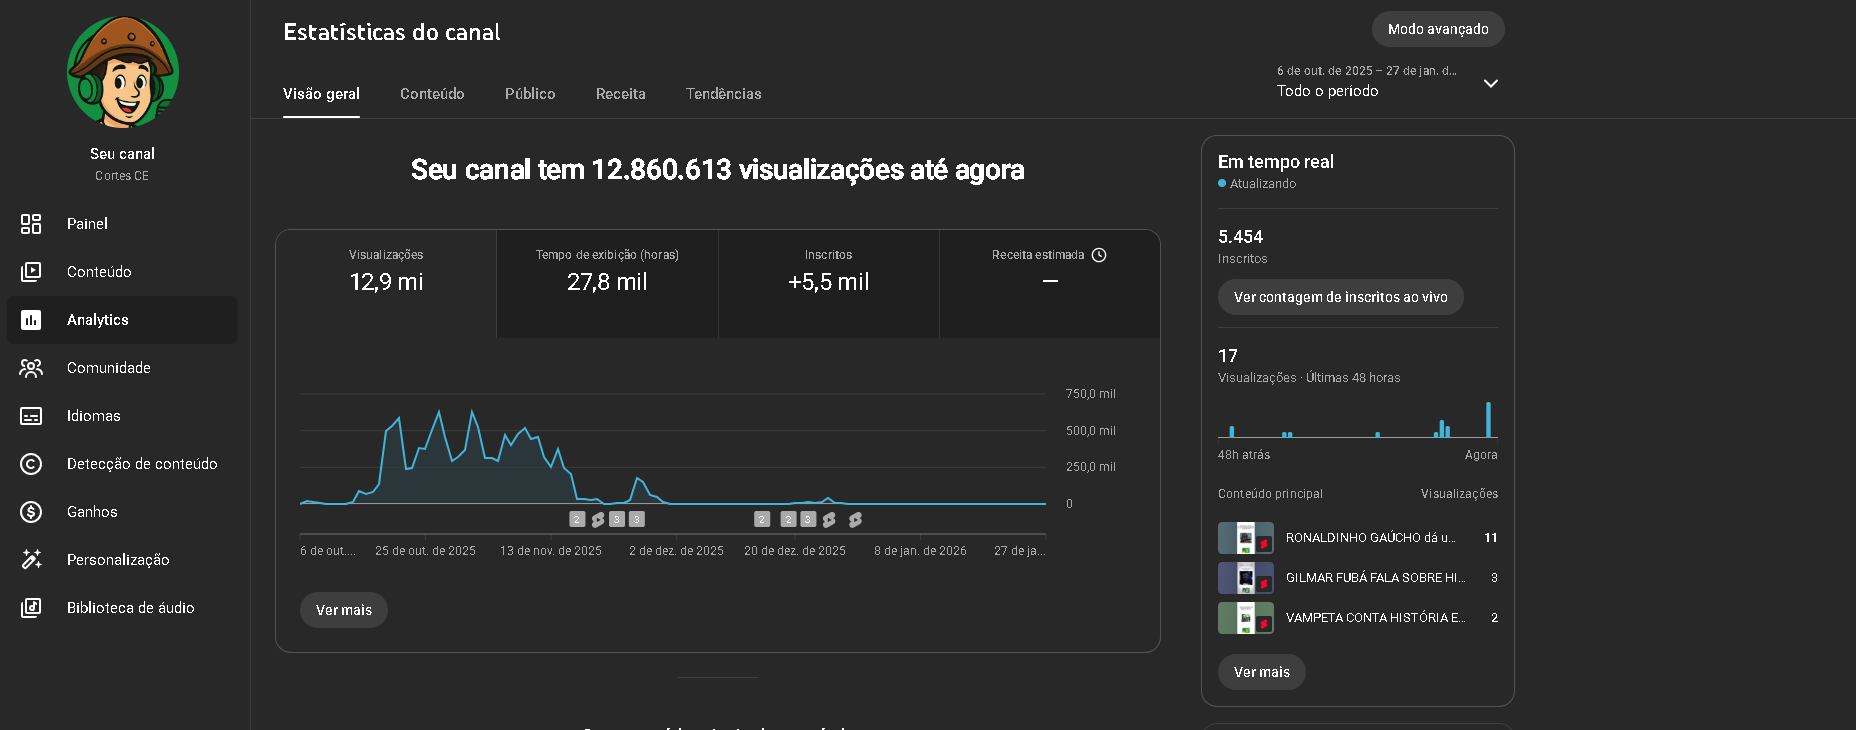Image resolution: width=1856 pixels, height=730 pixels.
Task: Select the Idiomas subtitles icon
Action: pos(31,416)
